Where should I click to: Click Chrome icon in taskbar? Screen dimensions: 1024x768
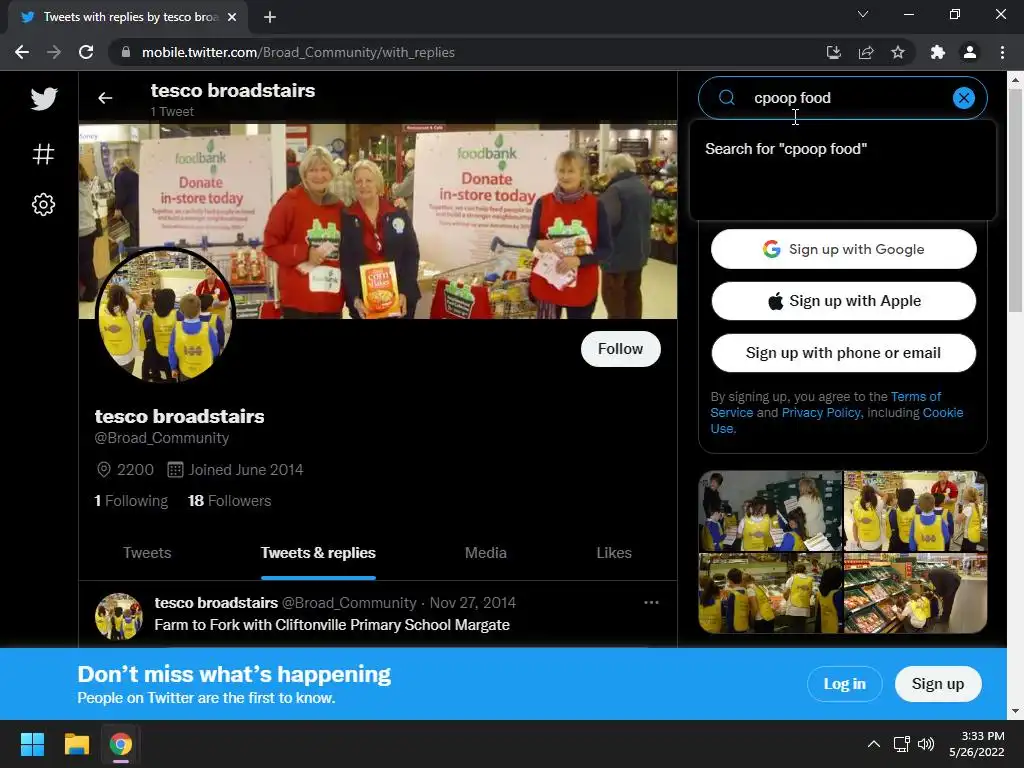coord(121,744)
